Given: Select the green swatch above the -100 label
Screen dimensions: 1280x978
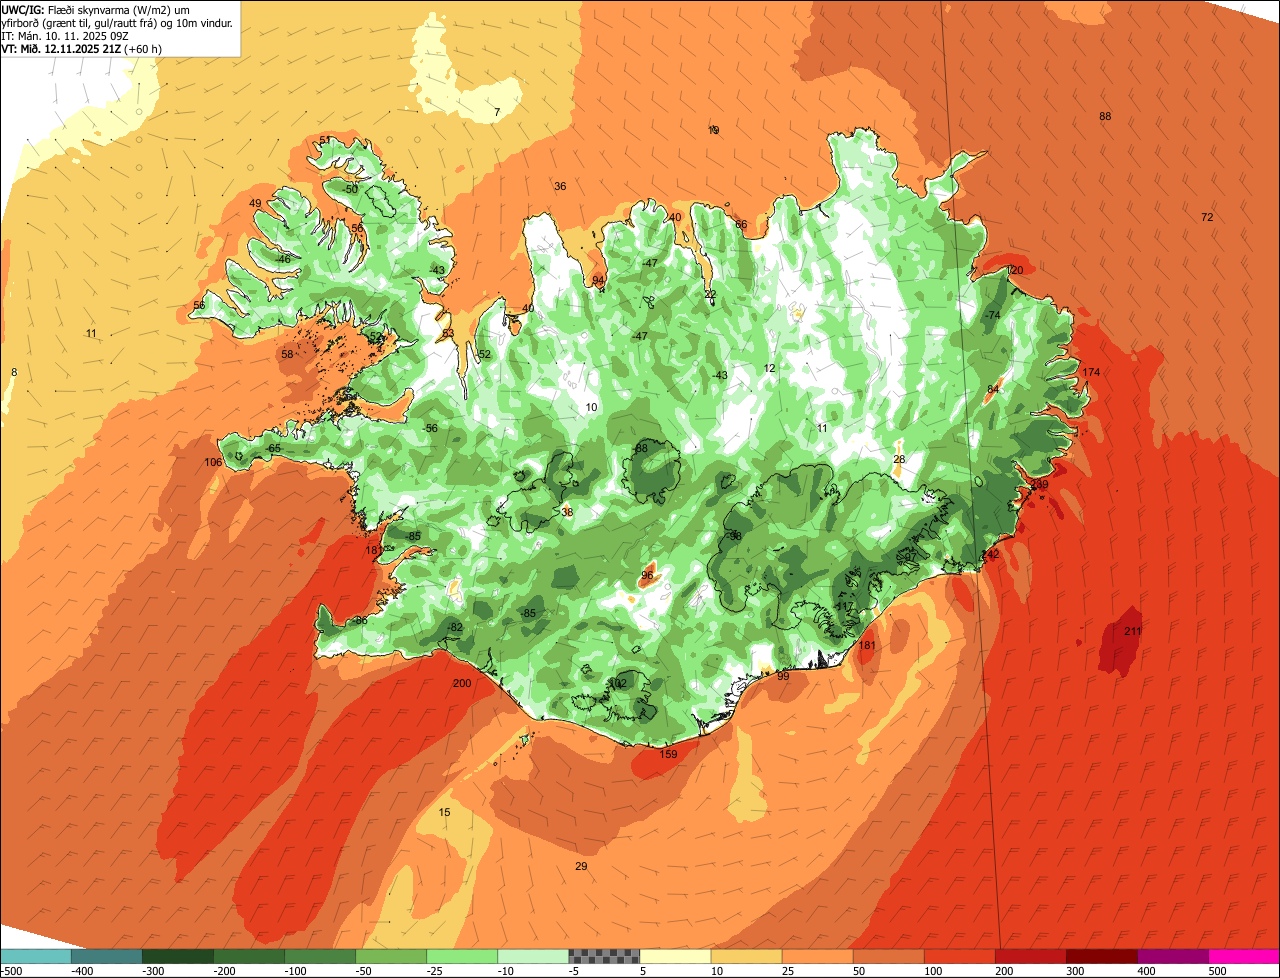Looking at the screenshot, I should [319, 956].
